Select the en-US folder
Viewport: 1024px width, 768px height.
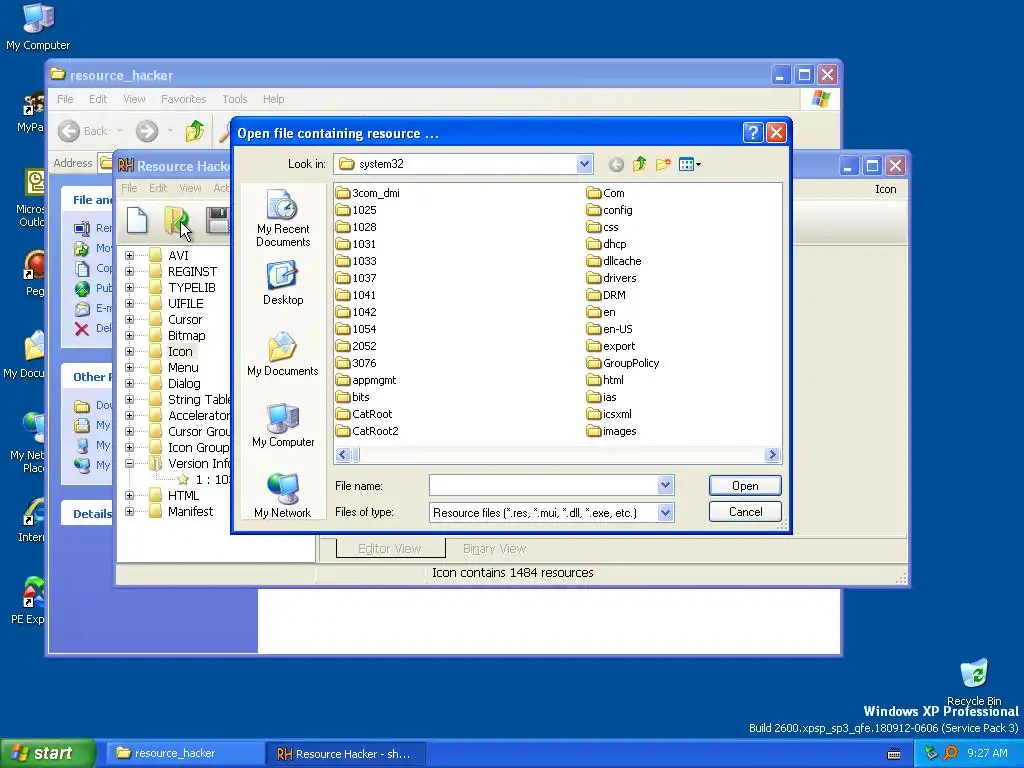pyautogui.click(x=610, y=328)
